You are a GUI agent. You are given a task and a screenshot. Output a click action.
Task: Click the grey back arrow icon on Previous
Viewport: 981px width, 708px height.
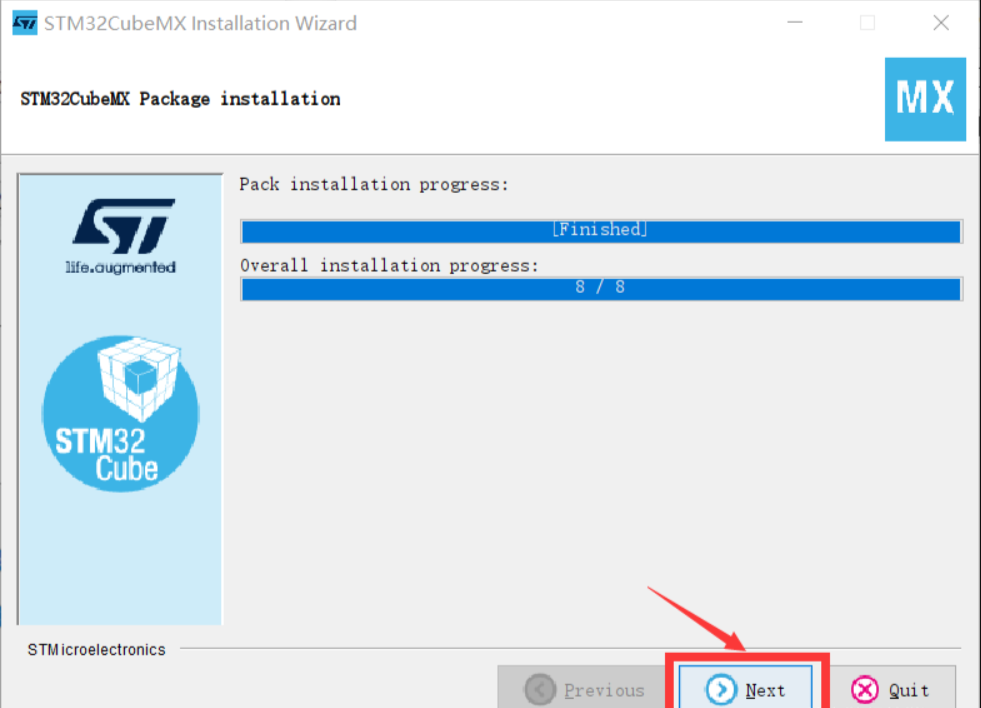540,690
